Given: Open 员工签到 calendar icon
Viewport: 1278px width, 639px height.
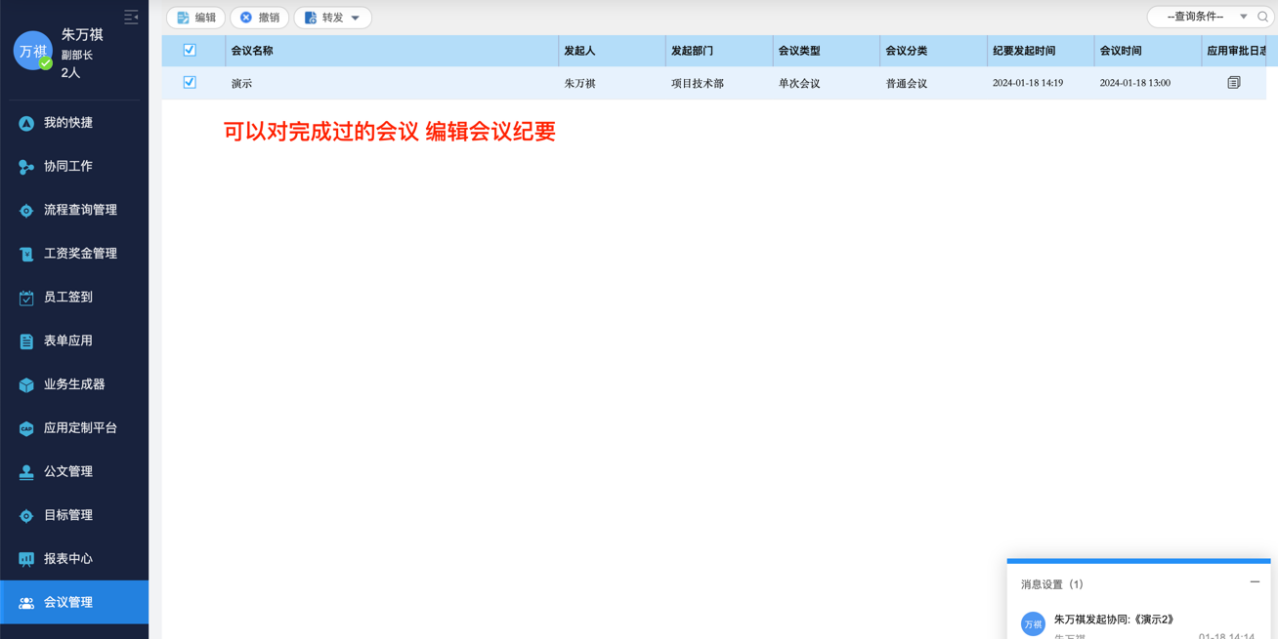Looking at the screenshot, I should tap(27, 298).
